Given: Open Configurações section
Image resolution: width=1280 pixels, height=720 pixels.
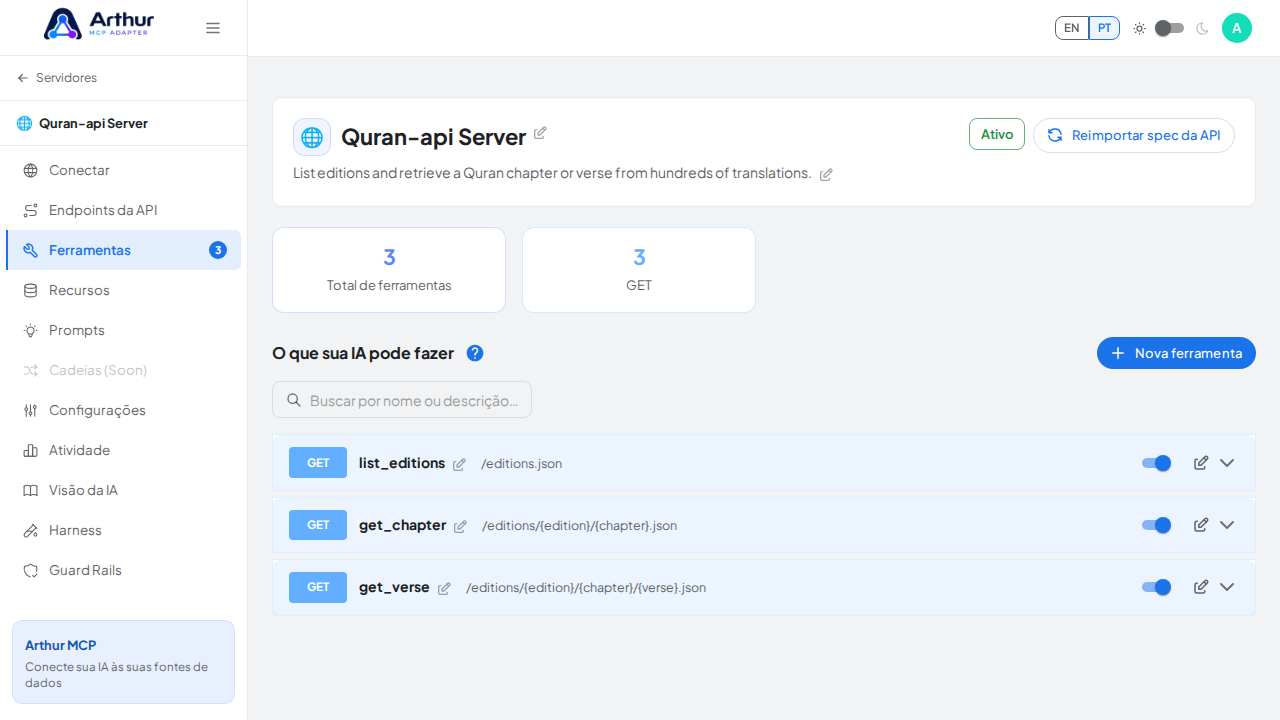Looking at the screenshot, I should [123, 410].
